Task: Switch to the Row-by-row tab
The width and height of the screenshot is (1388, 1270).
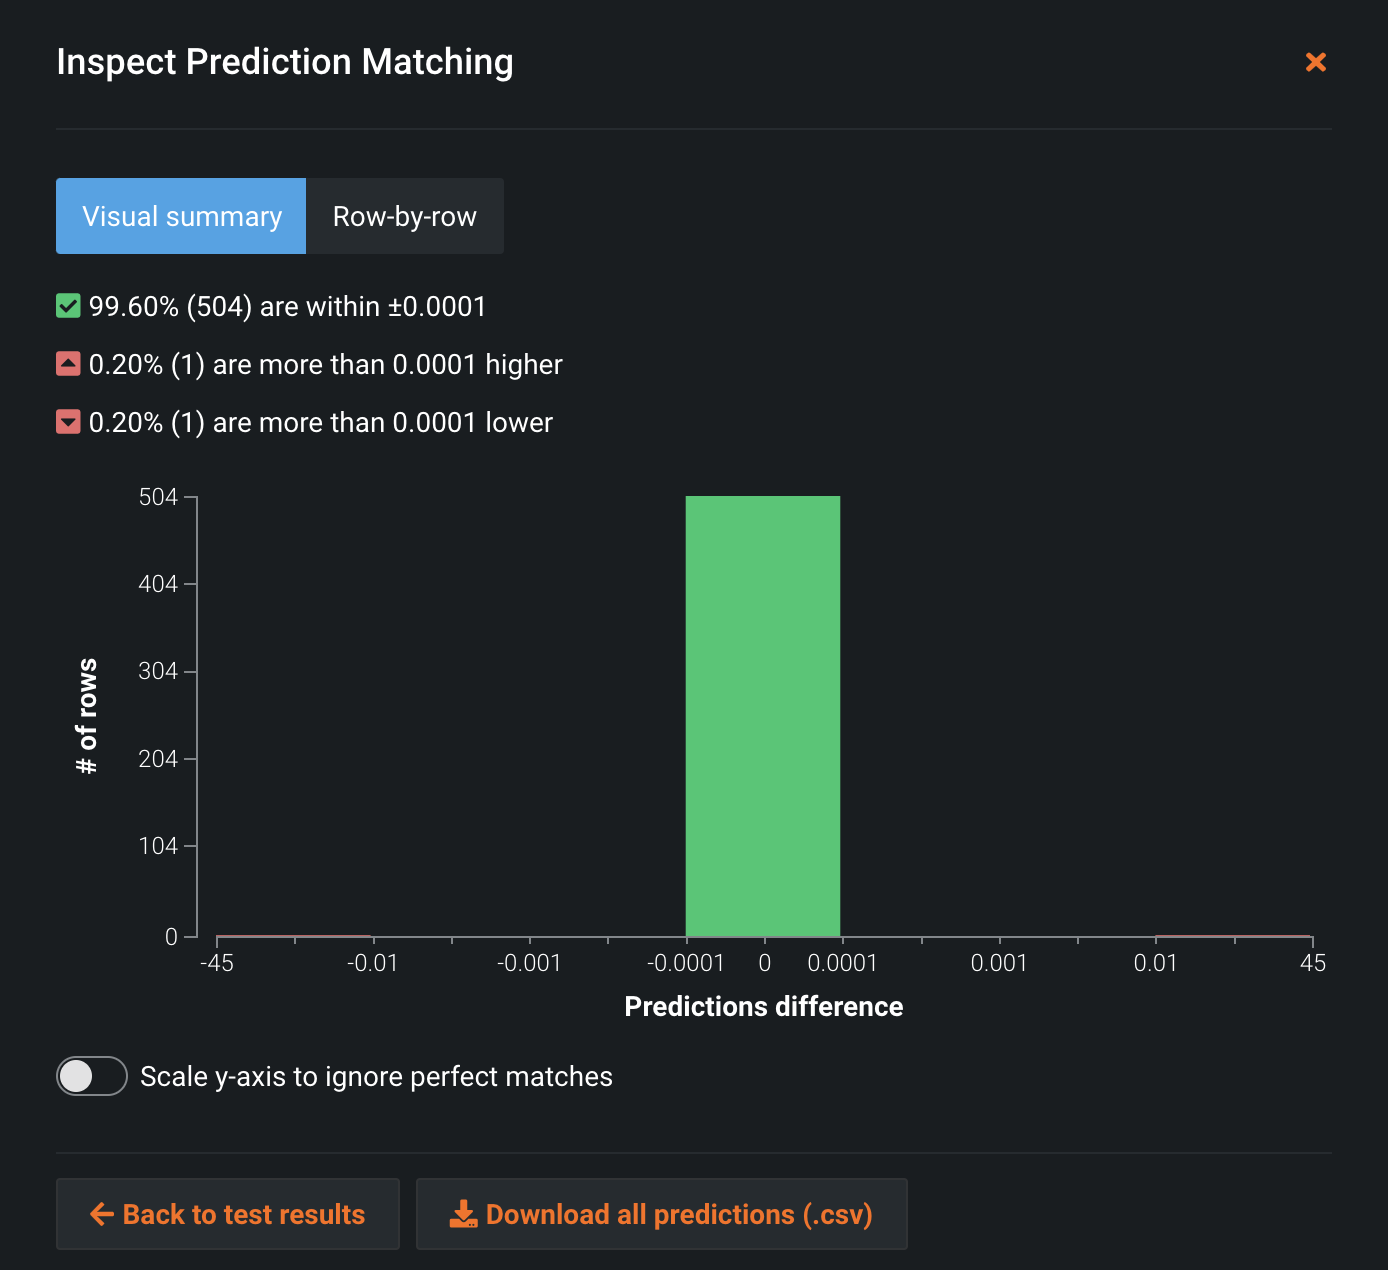Action: click(404, 216)
